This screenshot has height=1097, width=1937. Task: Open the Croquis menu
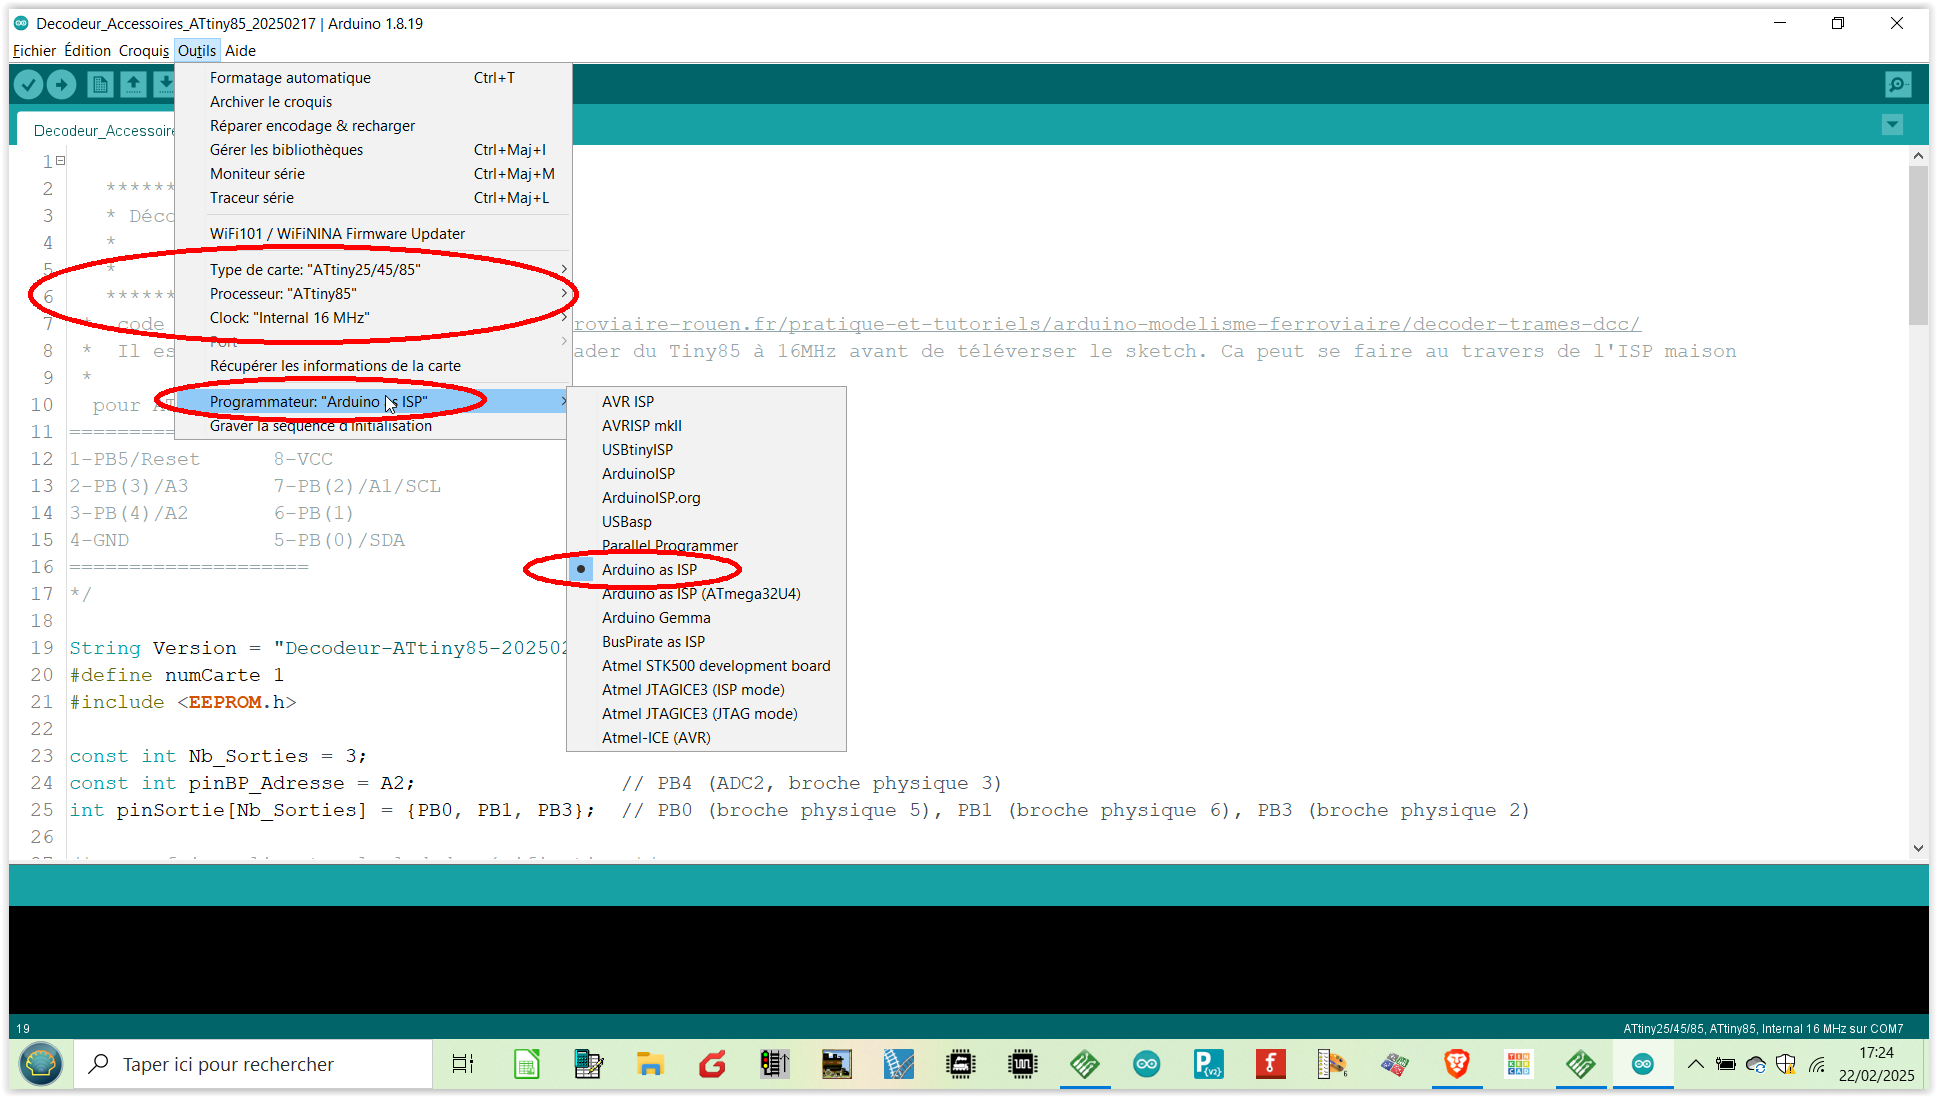(144, 51)
